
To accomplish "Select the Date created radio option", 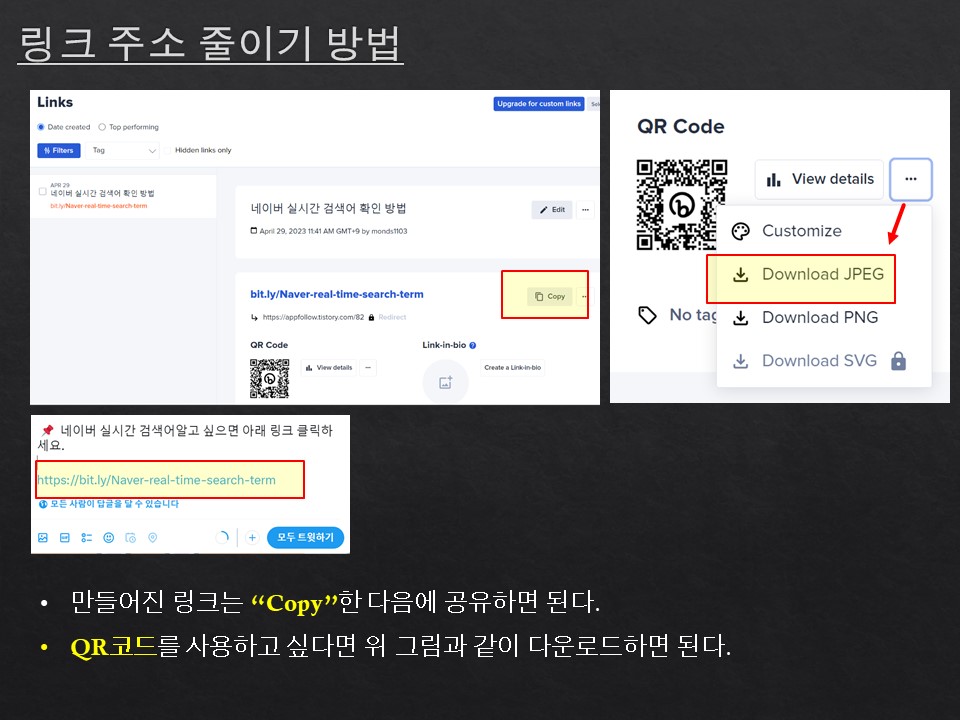I will coord(41,127).
